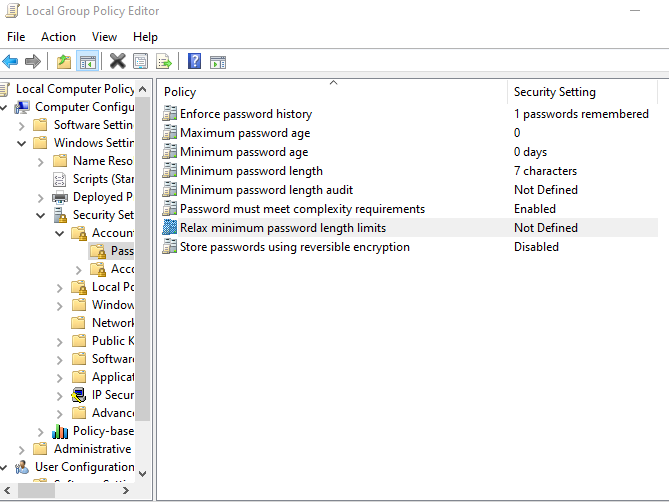The width and height of the screenshot is (669, 502).
Task: Select Local Computer Policy root node
Action: coord(75,89)
